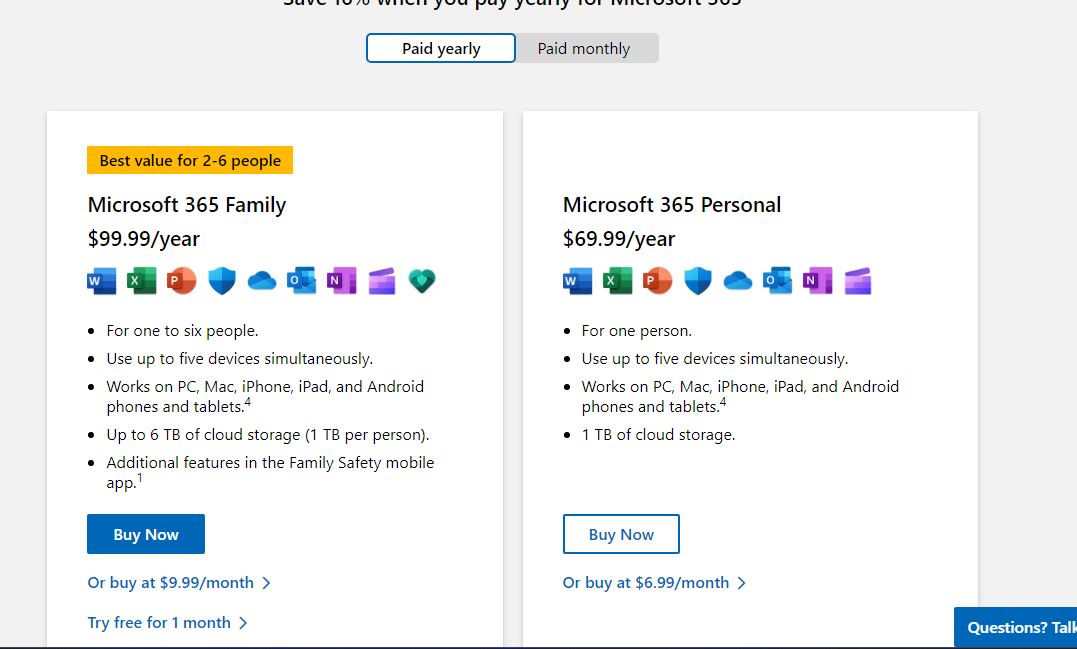Expand 'Or buy at $9.99/month' chevron
The width and height of the screenshot is (1077, 649).
pos(180,582)
